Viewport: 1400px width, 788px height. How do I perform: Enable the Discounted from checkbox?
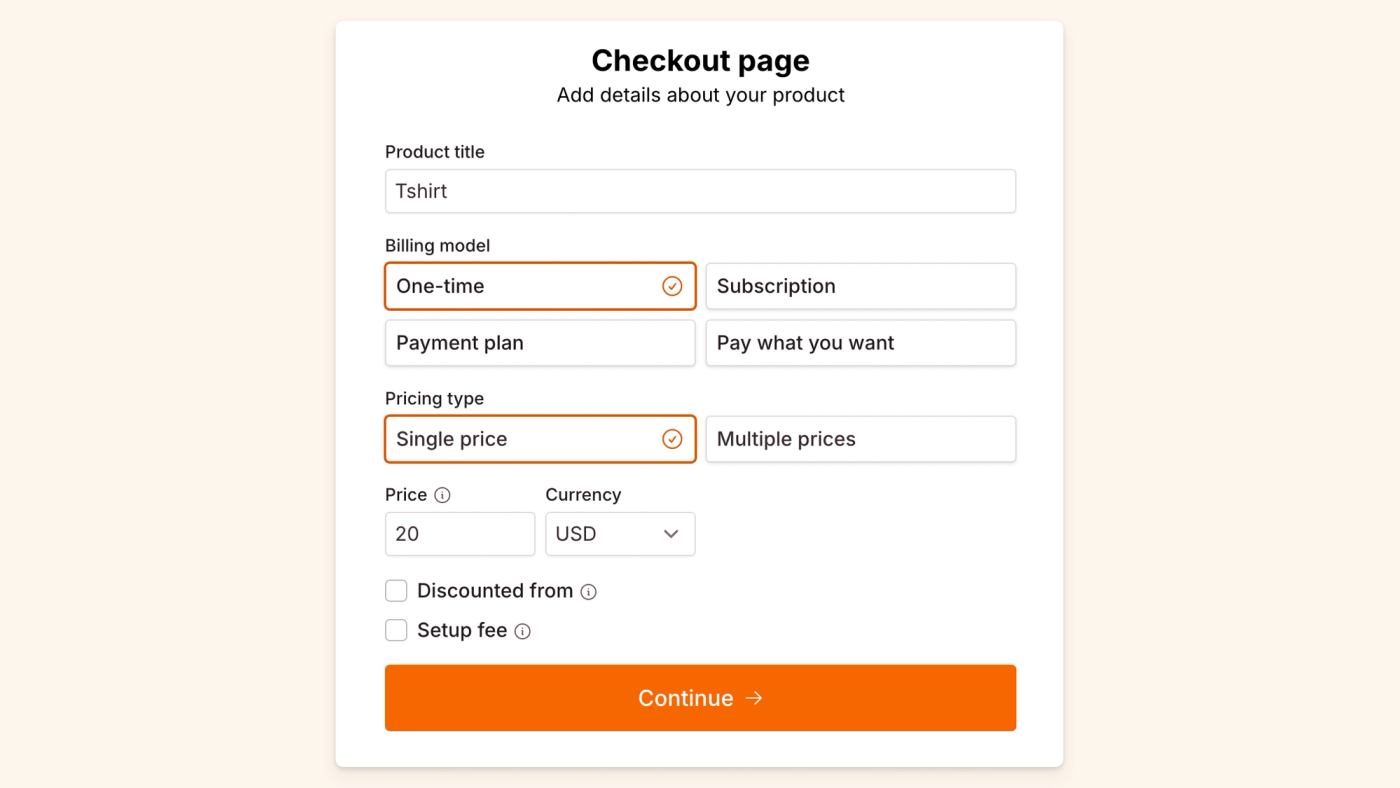point(396,591)
